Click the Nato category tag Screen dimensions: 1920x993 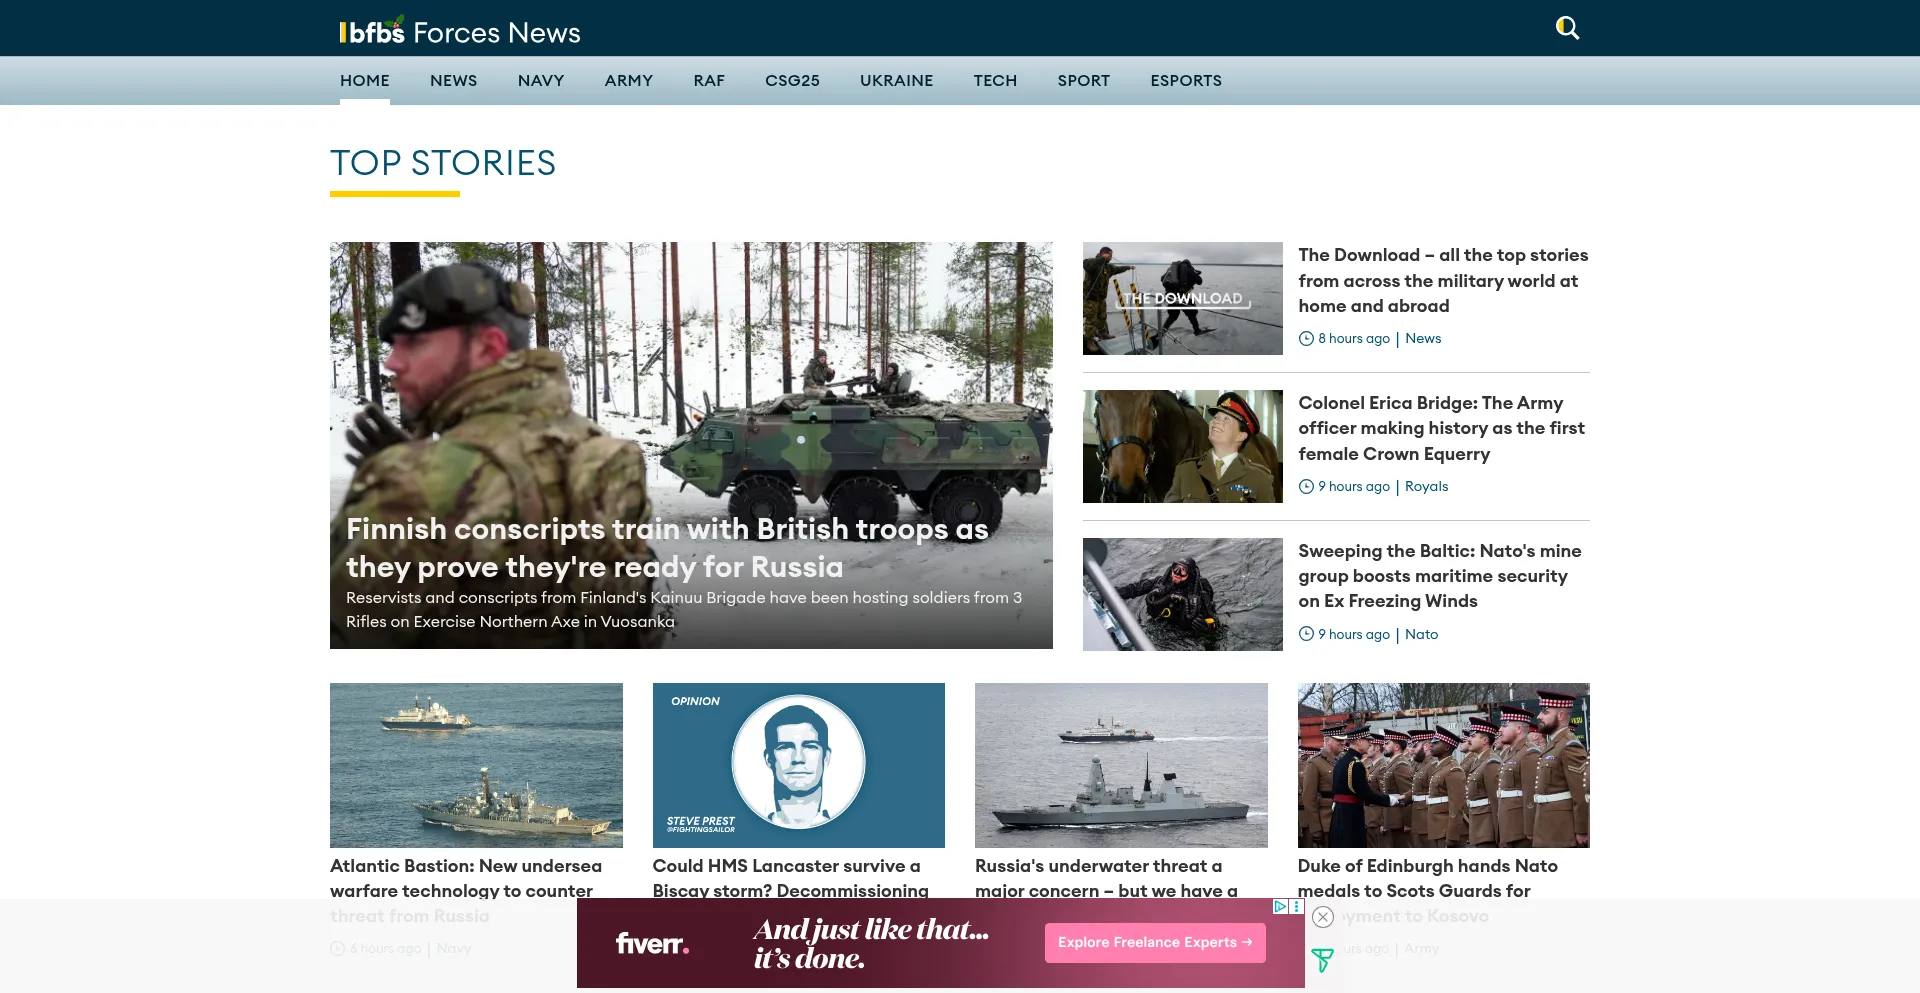(x=1421, y=635)
